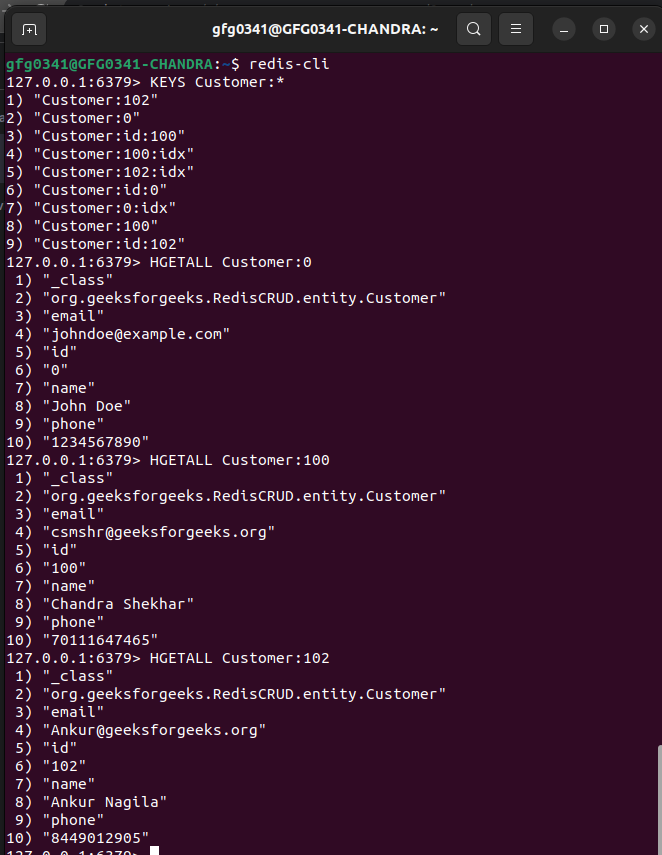Screen dimensions: 662x855
Task: Click the johndoe@example.com value
Action: (x=136, y=334)
